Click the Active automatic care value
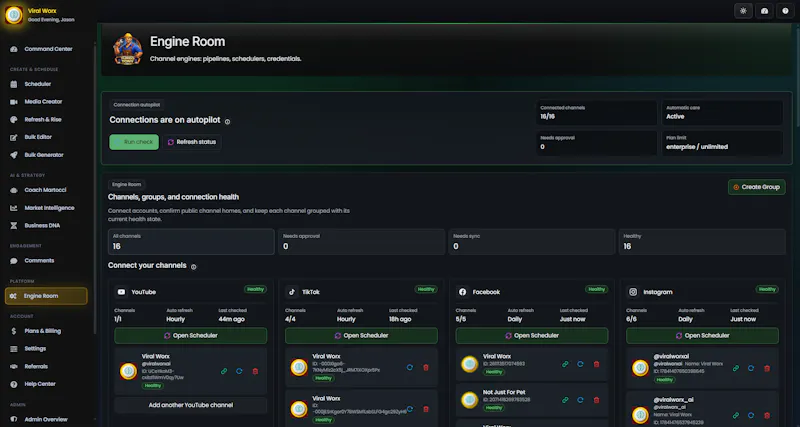800x427 pixels. [676, 116]
